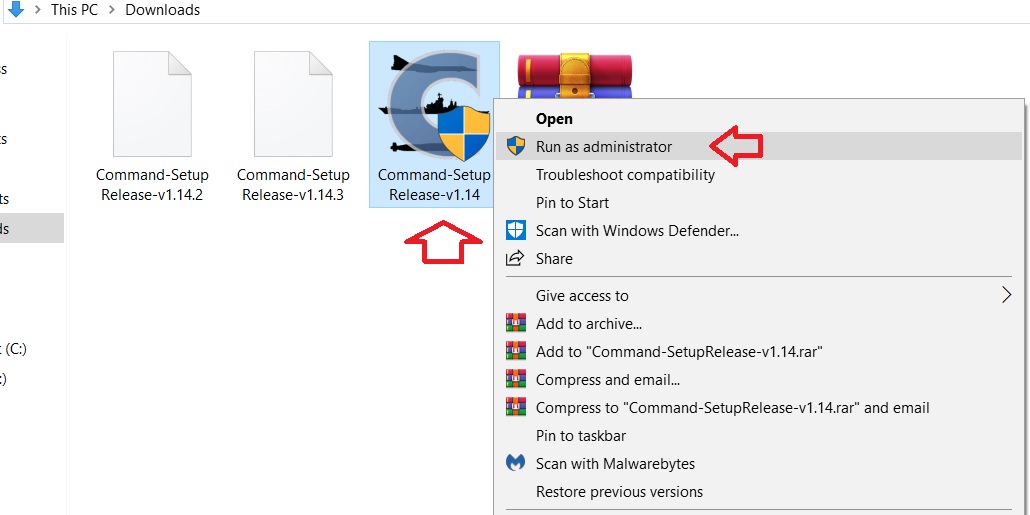Select Compress and email option

(x=607, y=380)
